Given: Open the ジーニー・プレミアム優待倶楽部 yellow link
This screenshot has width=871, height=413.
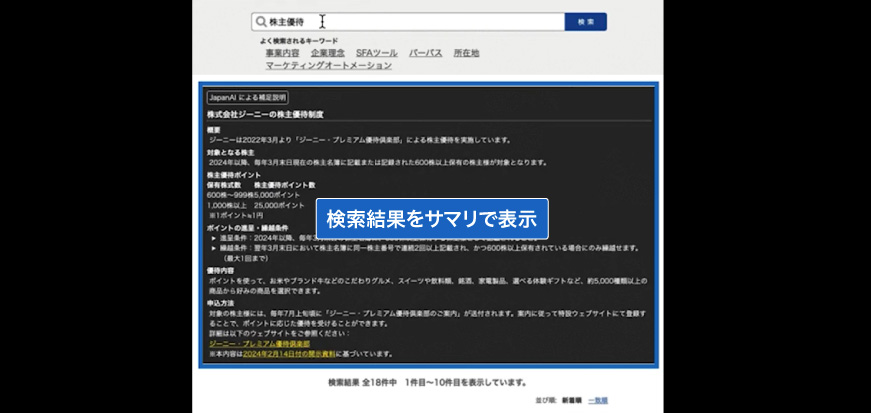Looking at the screenshot, I should tap(260, 343).
